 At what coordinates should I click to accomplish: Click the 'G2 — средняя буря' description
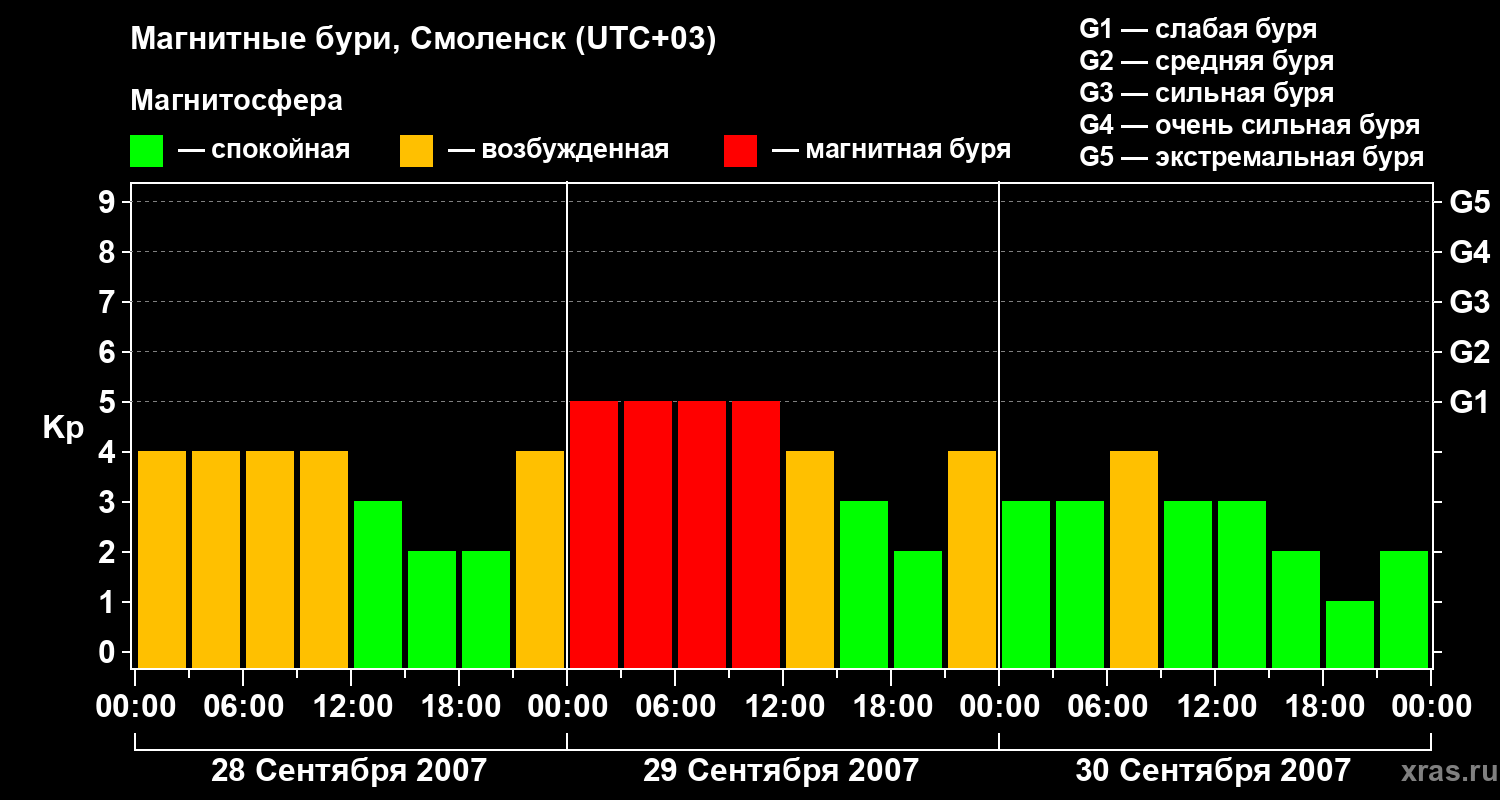click(x=1206, y=61)
